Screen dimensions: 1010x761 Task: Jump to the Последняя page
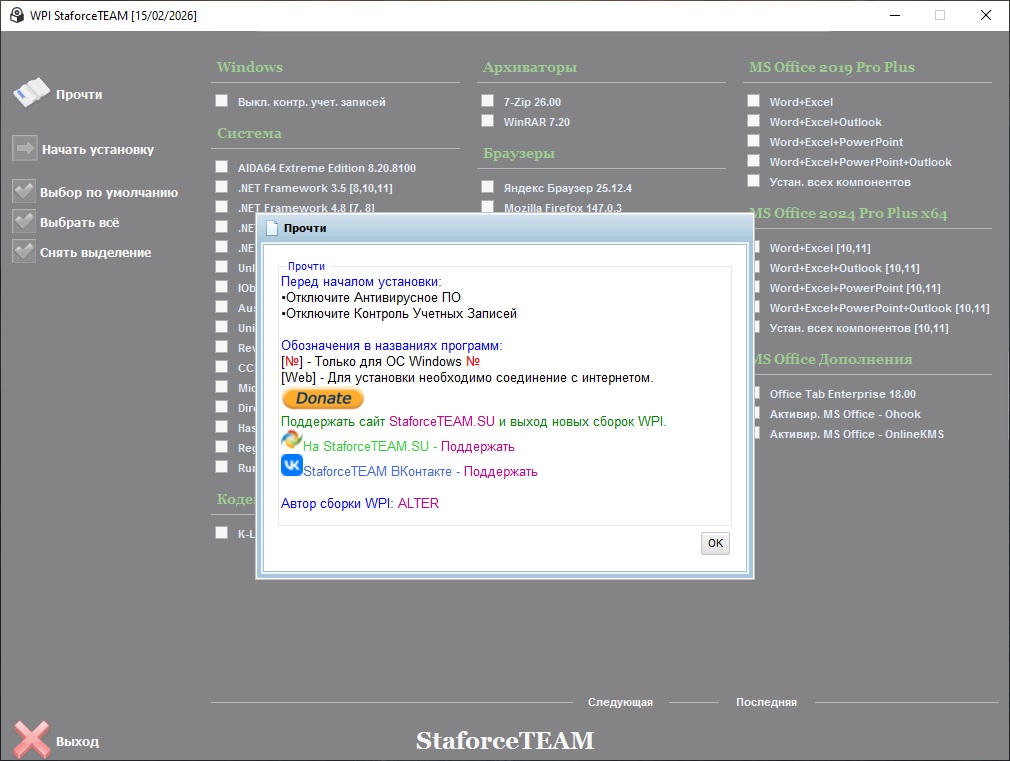click(x=766, y=702)
